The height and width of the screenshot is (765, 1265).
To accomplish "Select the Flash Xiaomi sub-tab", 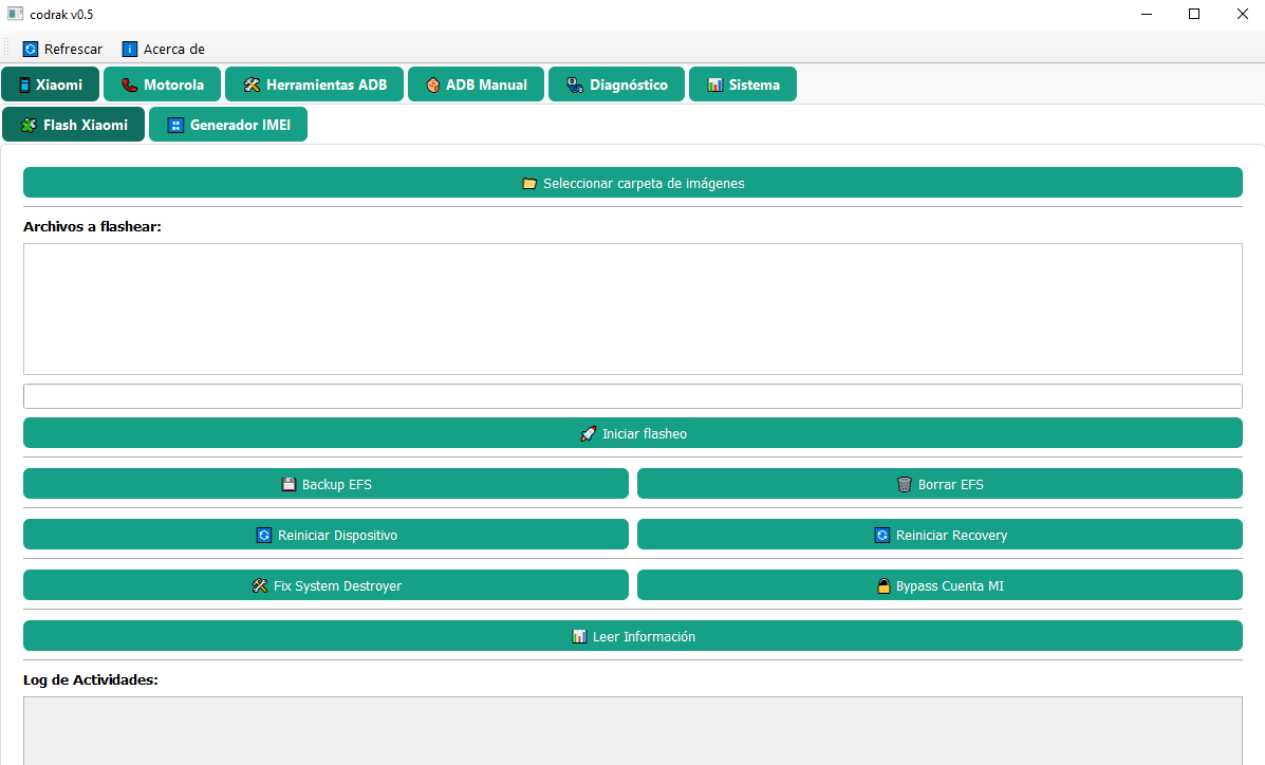I will click(x=74, y=125).
